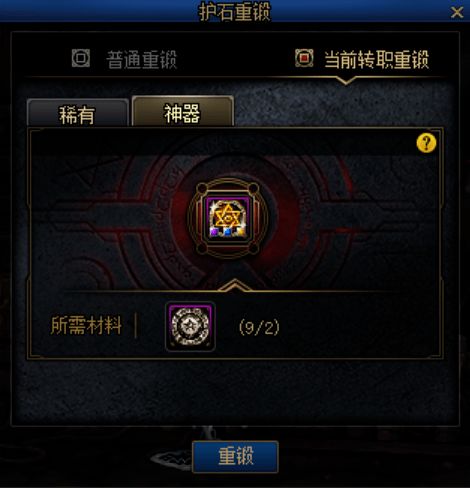Switch to the 稀有 tab
Image resolution: width=470 pixels, height=488 pixels.
tap(77, 112)
